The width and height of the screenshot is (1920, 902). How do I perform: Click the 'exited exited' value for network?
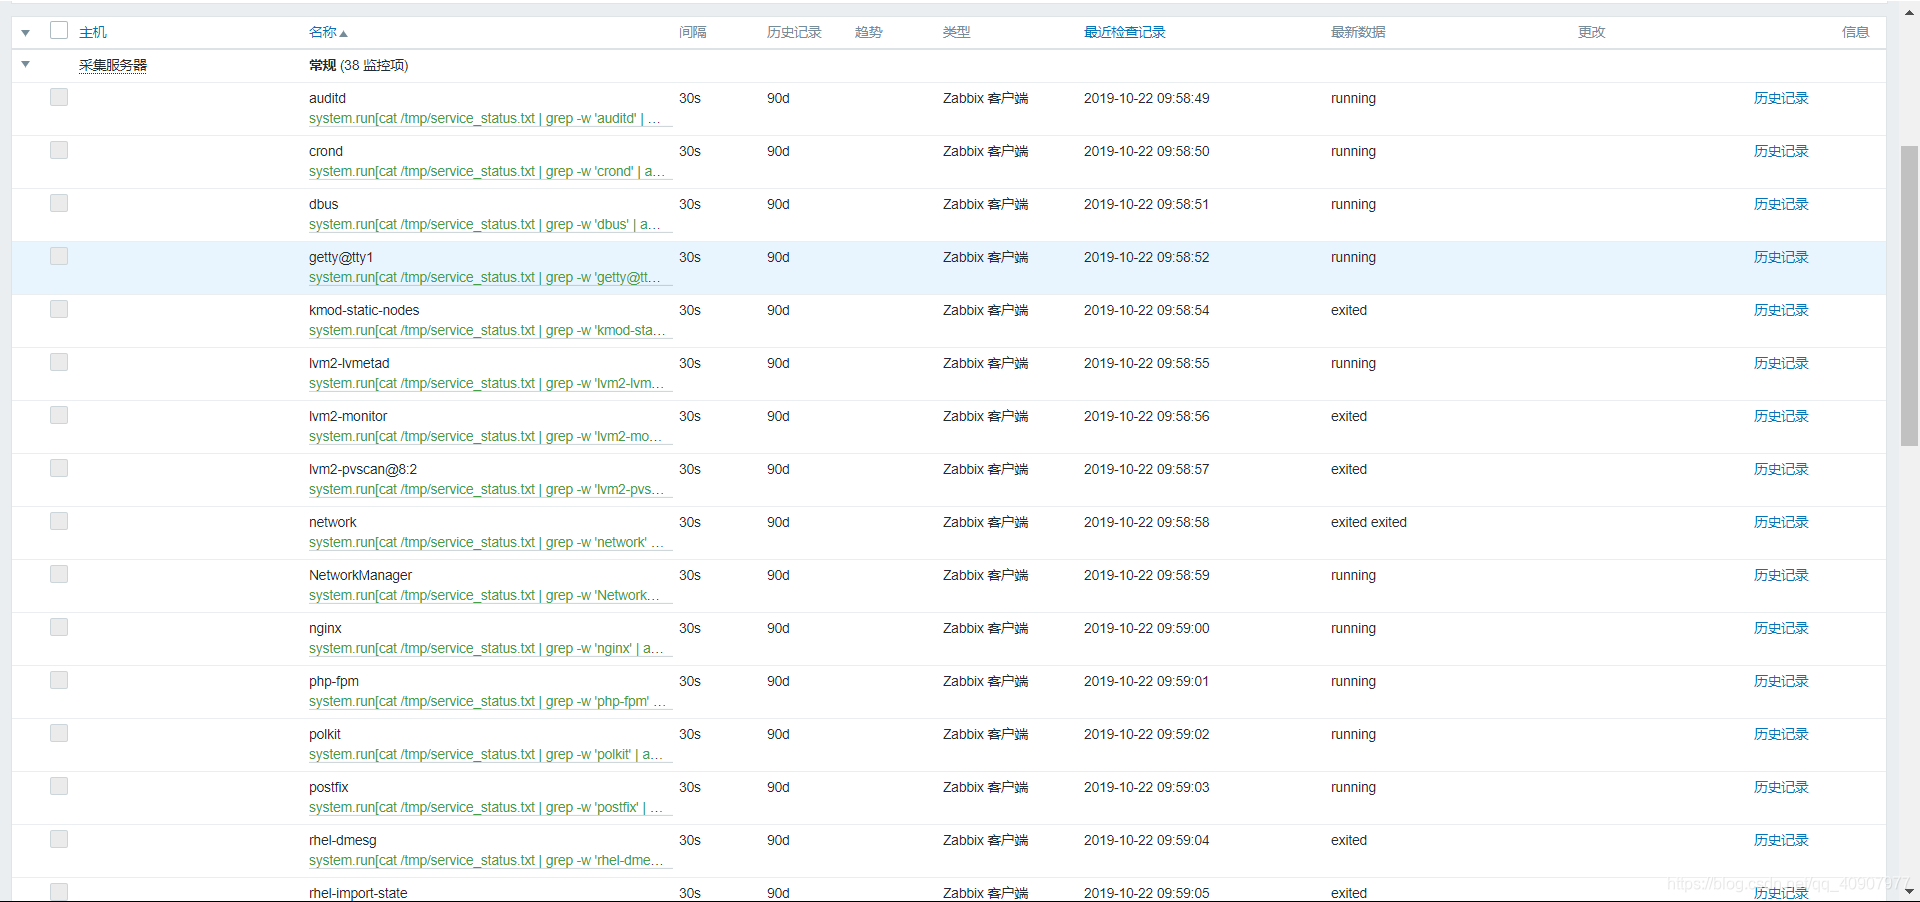click(x=1368, y=522)
